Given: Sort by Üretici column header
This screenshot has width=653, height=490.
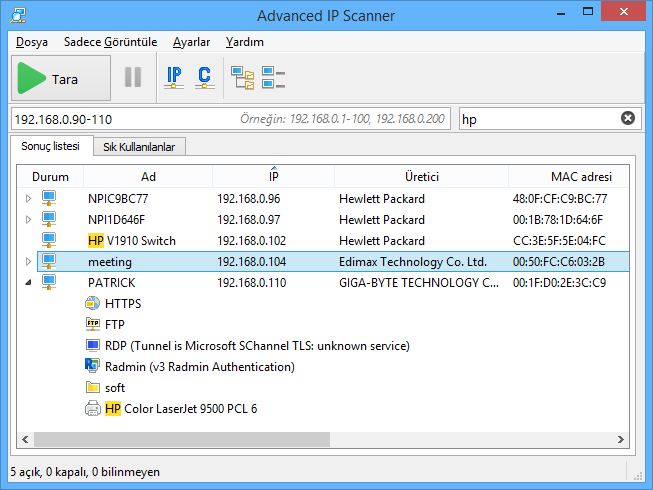Looking at the screenshot, I should (422, 176).
